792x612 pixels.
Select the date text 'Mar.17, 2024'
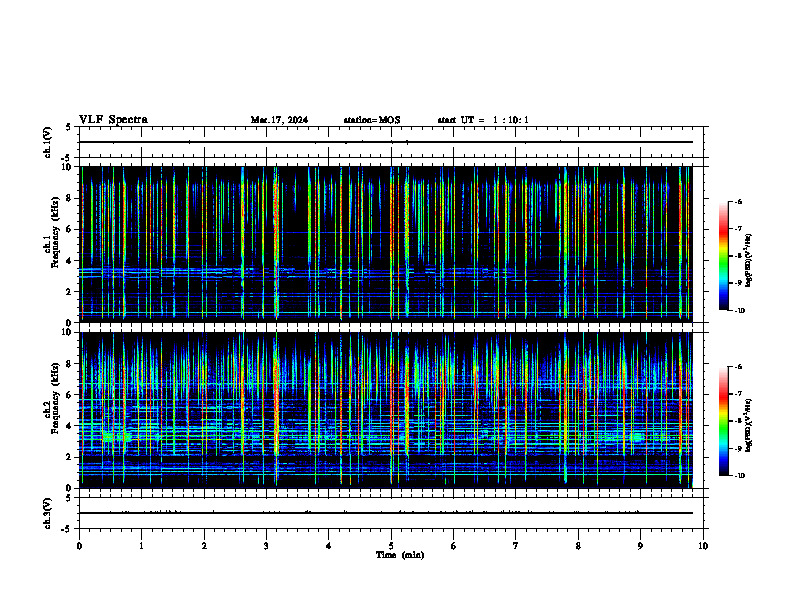click(x=279, y=120)
